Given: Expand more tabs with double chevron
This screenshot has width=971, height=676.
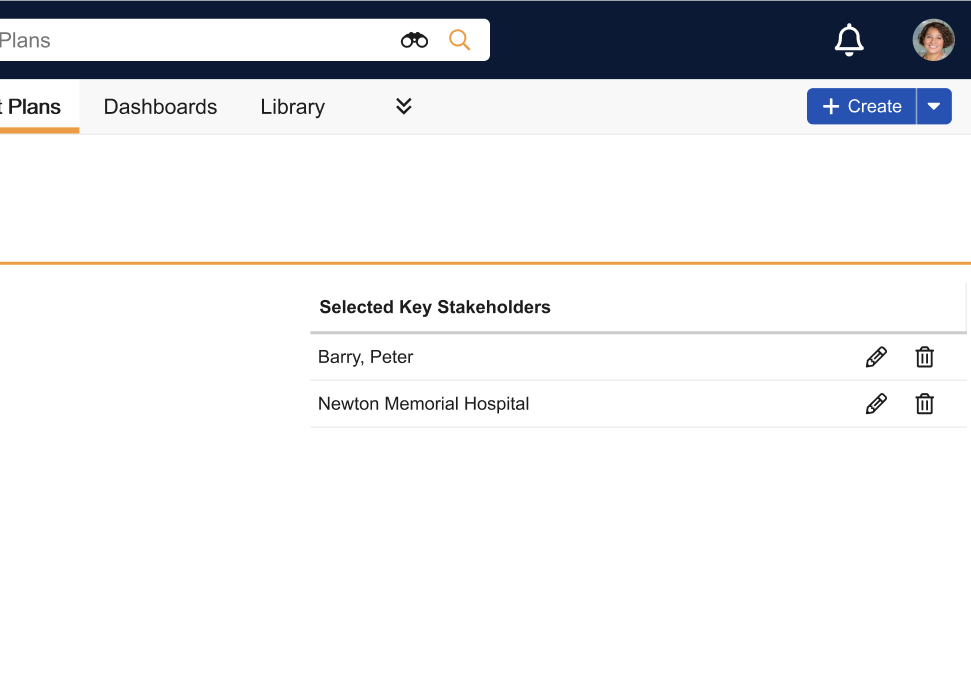Looking at the screenshot, I should point(404,107).
